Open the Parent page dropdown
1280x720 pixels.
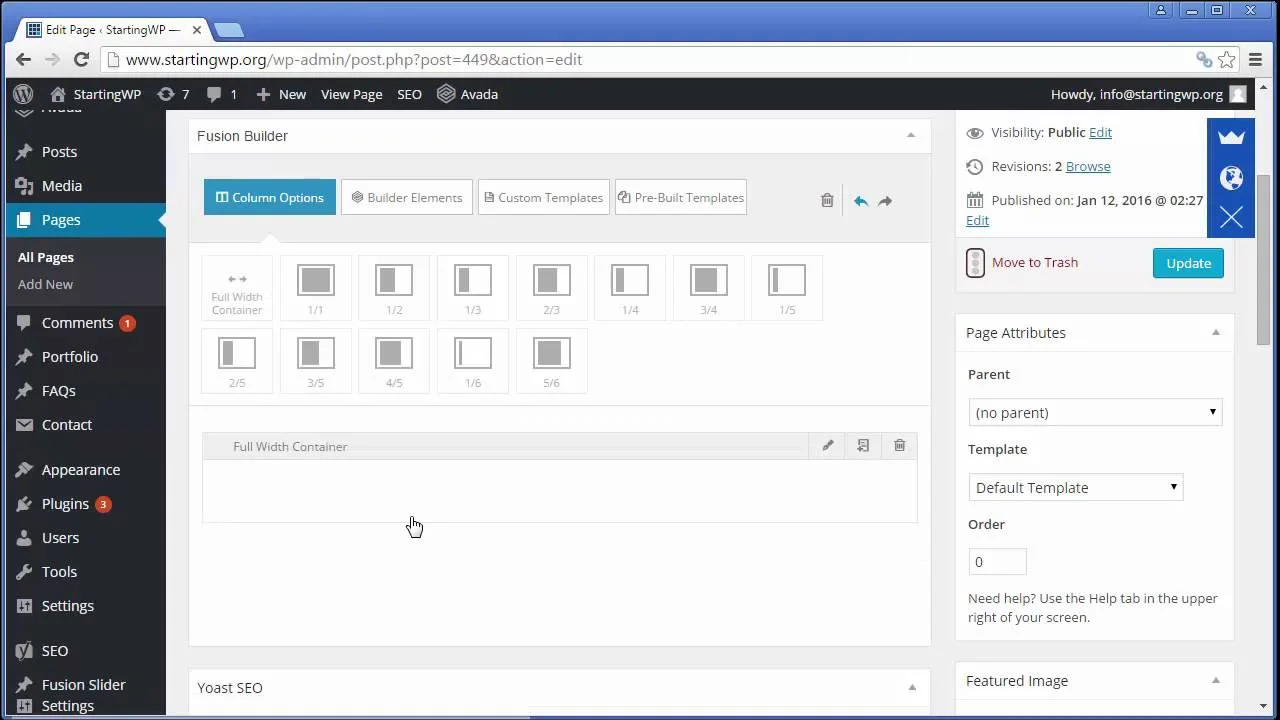(1095, 412)
